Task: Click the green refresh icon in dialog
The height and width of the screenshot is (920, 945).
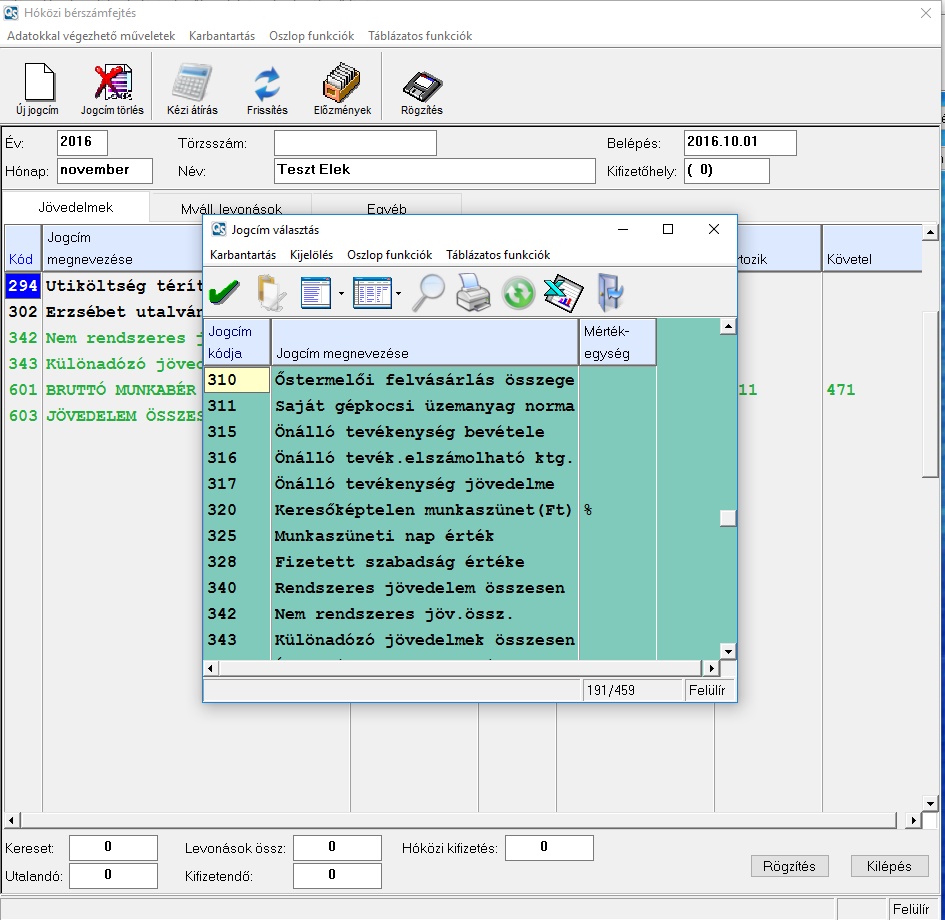Action: coord(518,293)
